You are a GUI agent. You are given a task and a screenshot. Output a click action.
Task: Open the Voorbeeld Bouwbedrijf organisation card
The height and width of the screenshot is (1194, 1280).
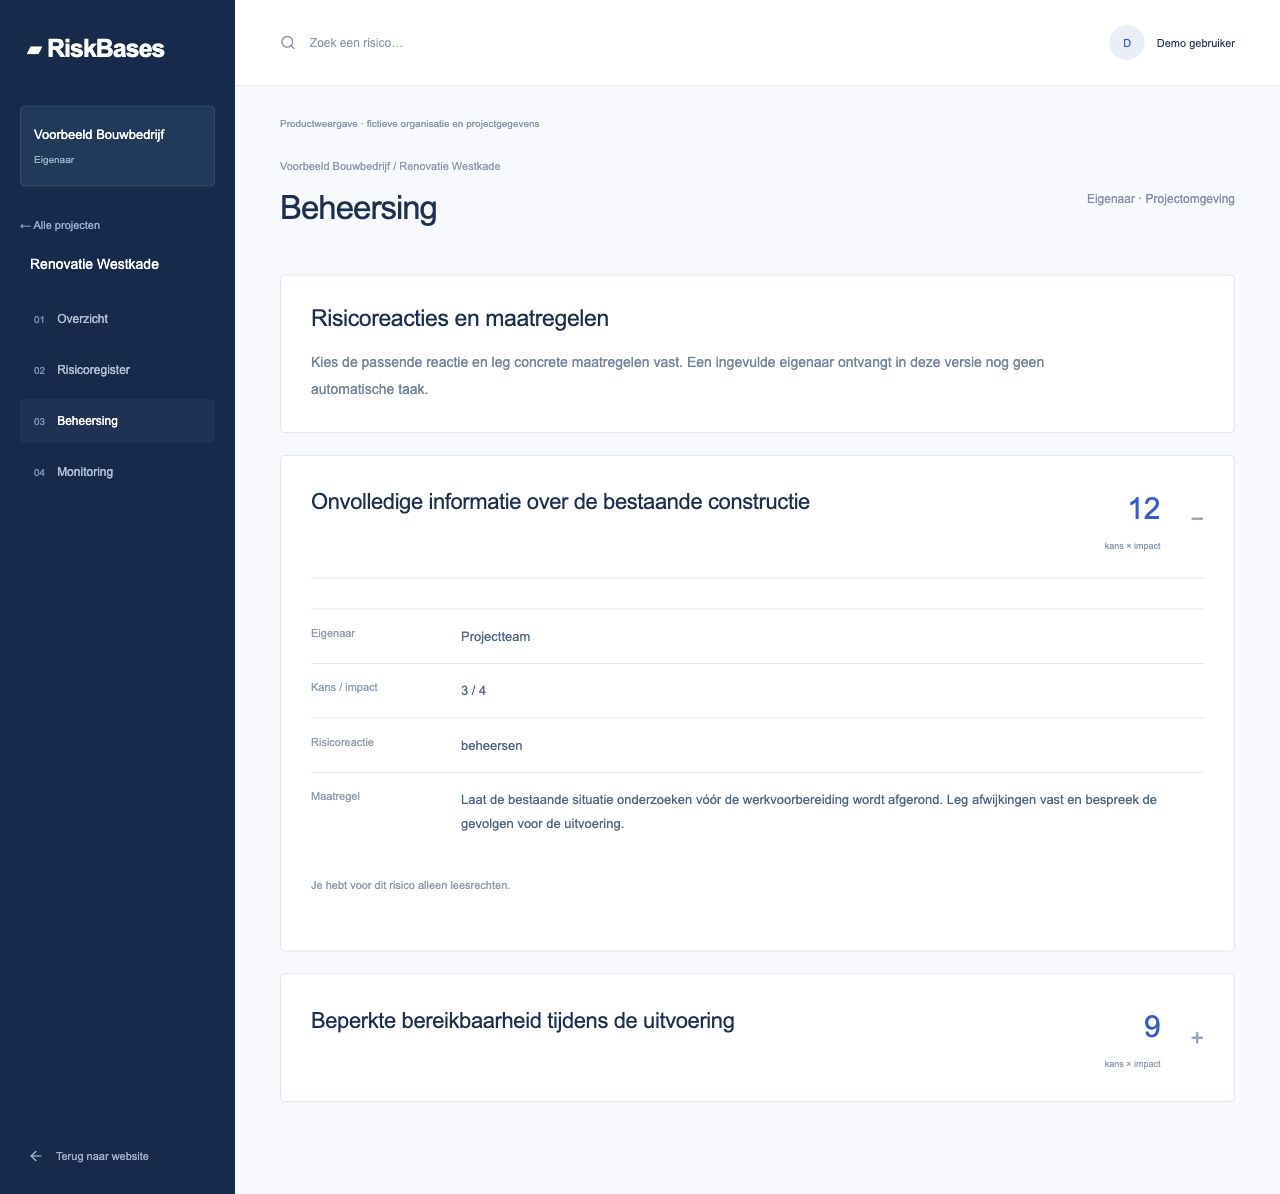(117, 146)
